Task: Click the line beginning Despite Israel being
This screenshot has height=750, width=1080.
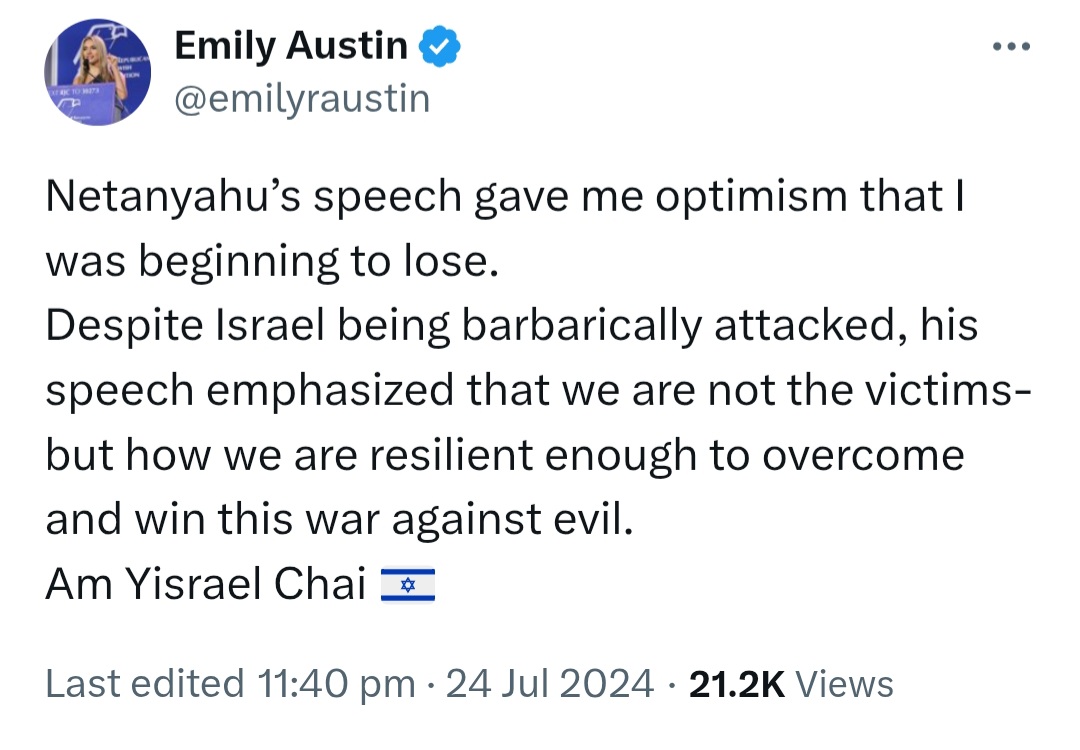Action: [512, 326]
